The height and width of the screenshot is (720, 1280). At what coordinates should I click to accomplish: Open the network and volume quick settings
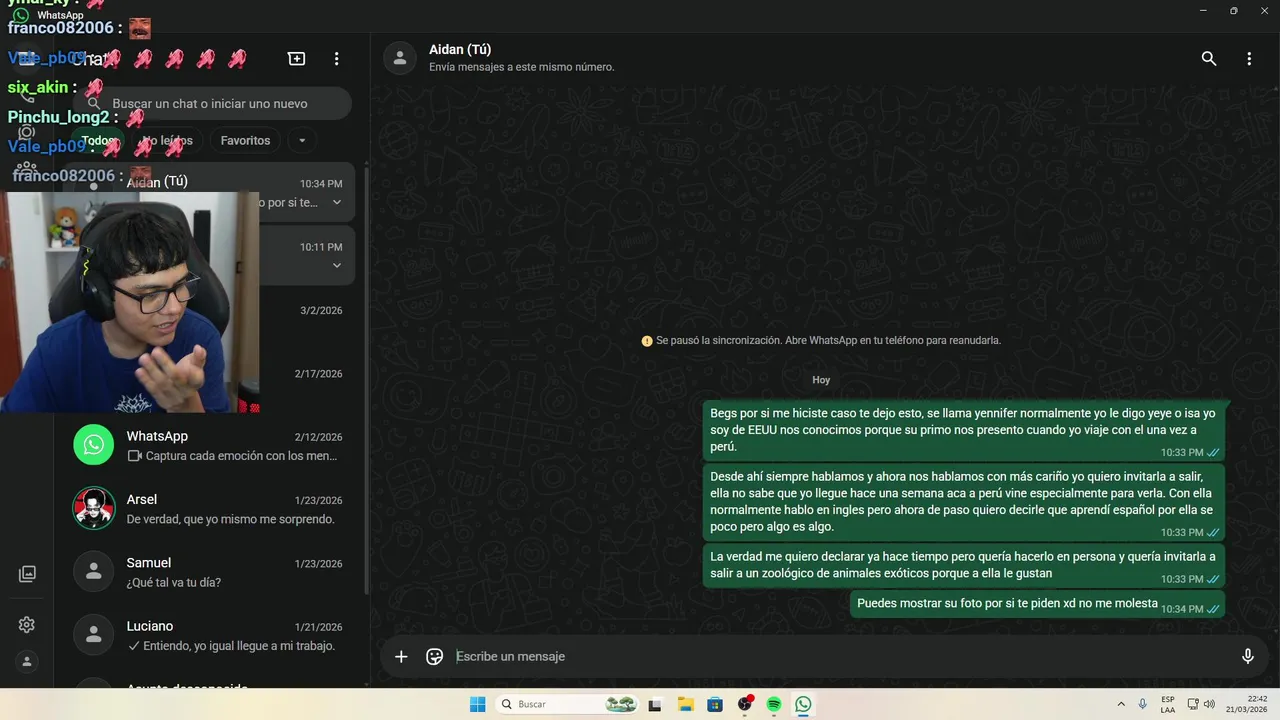point(1201,704)
